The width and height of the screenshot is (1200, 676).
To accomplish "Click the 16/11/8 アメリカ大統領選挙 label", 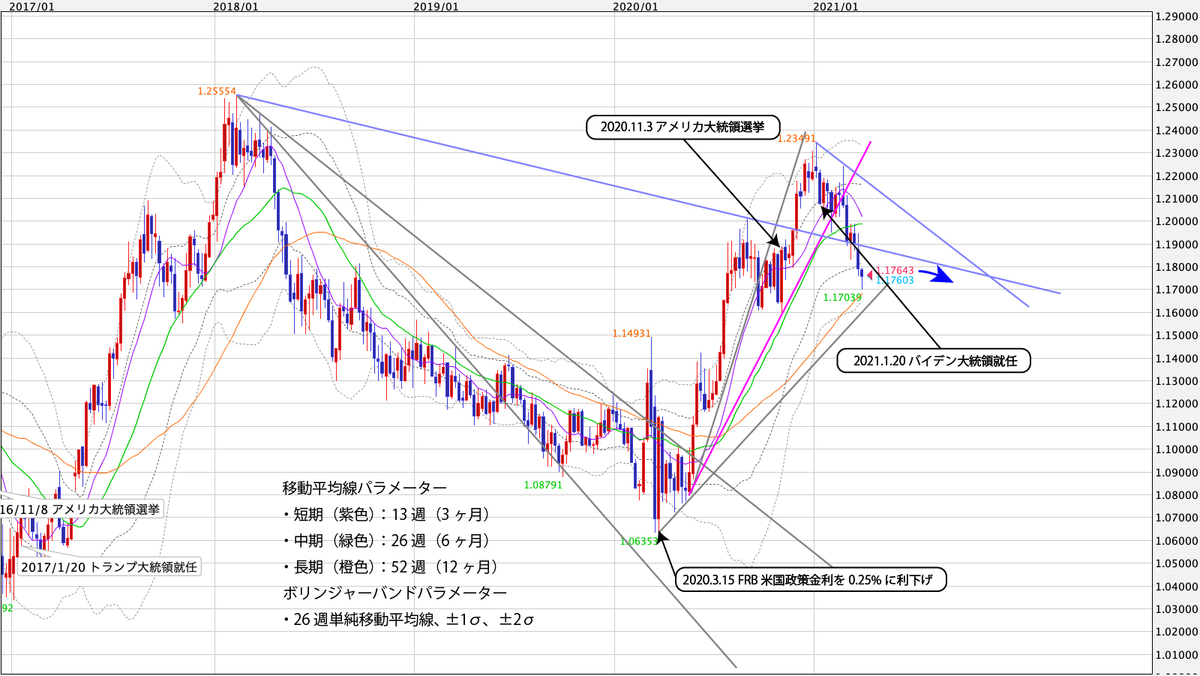I will [x=80, y=508].
